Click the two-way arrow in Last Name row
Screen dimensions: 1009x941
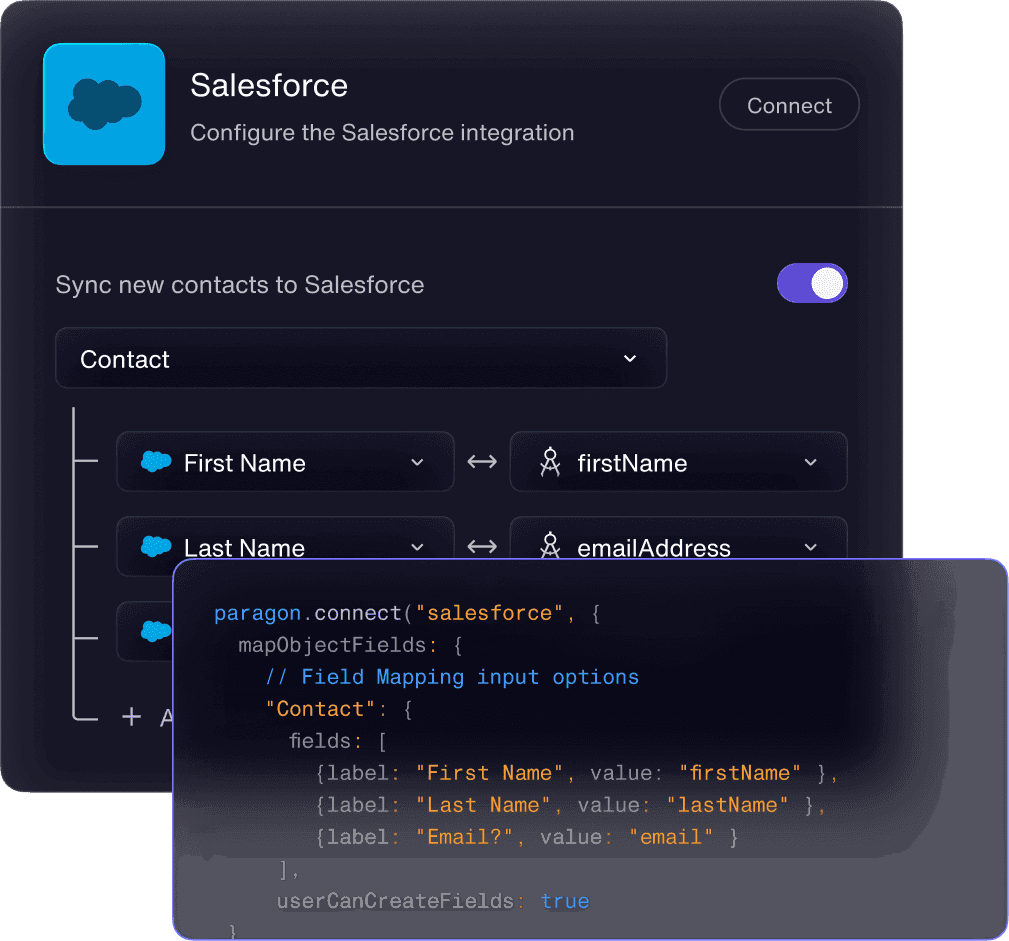coord(482,546)
